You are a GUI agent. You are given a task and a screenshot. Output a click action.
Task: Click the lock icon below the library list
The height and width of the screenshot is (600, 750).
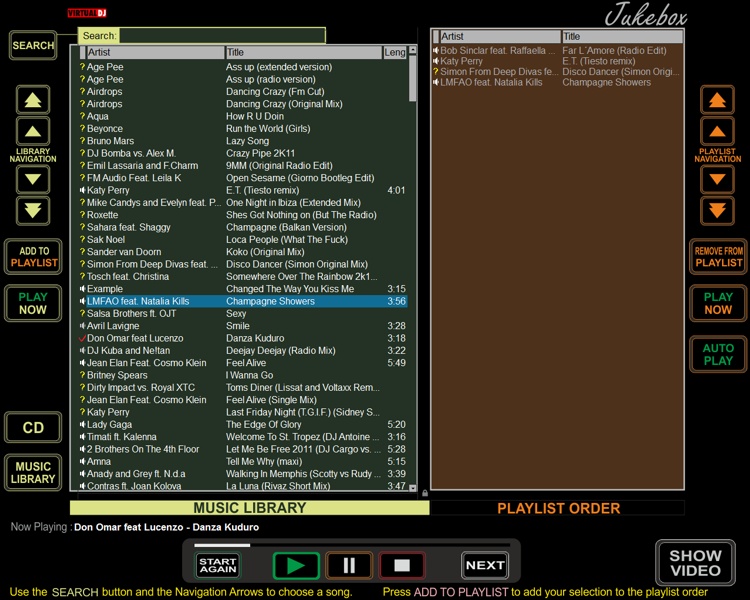425,493
